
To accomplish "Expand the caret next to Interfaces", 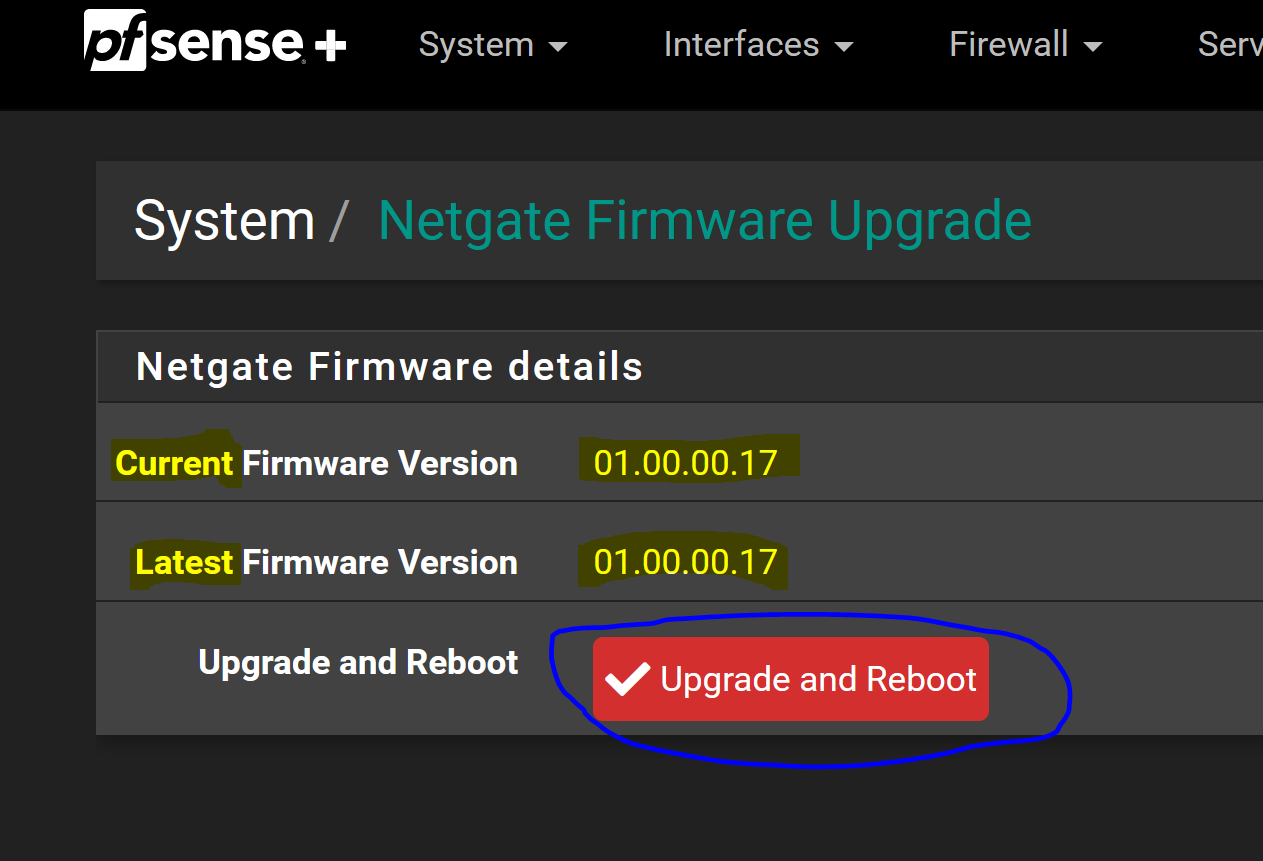I will [x=844, y=47].
